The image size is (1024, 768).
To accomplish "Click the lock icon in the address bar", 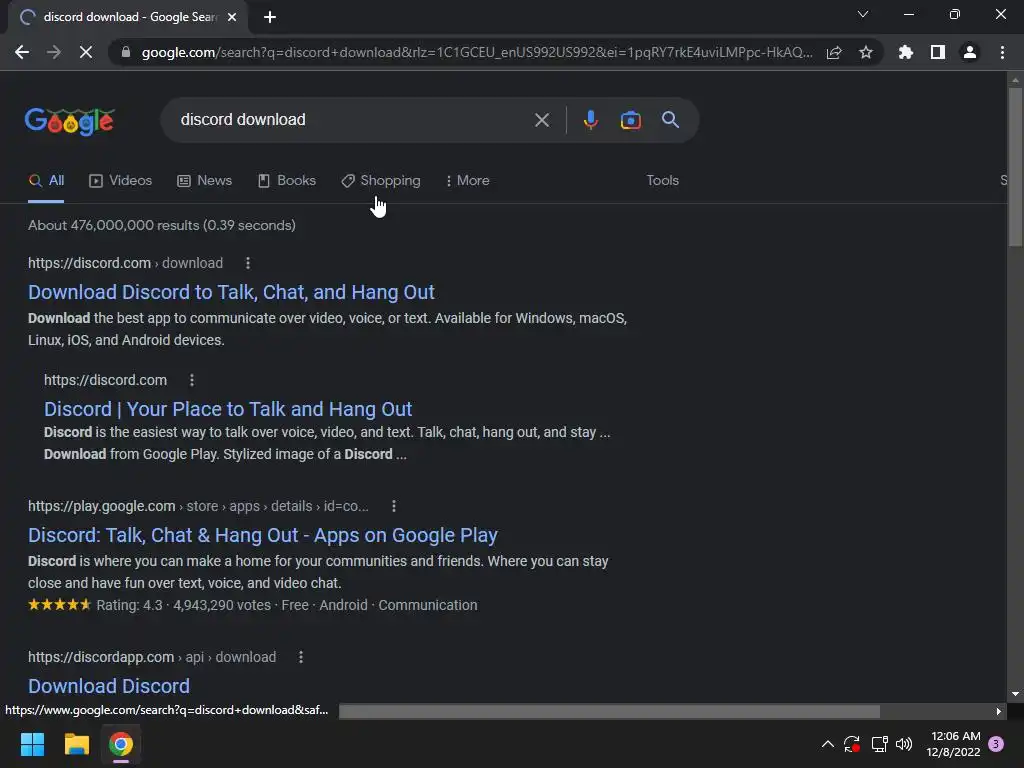I will point(126,52).
